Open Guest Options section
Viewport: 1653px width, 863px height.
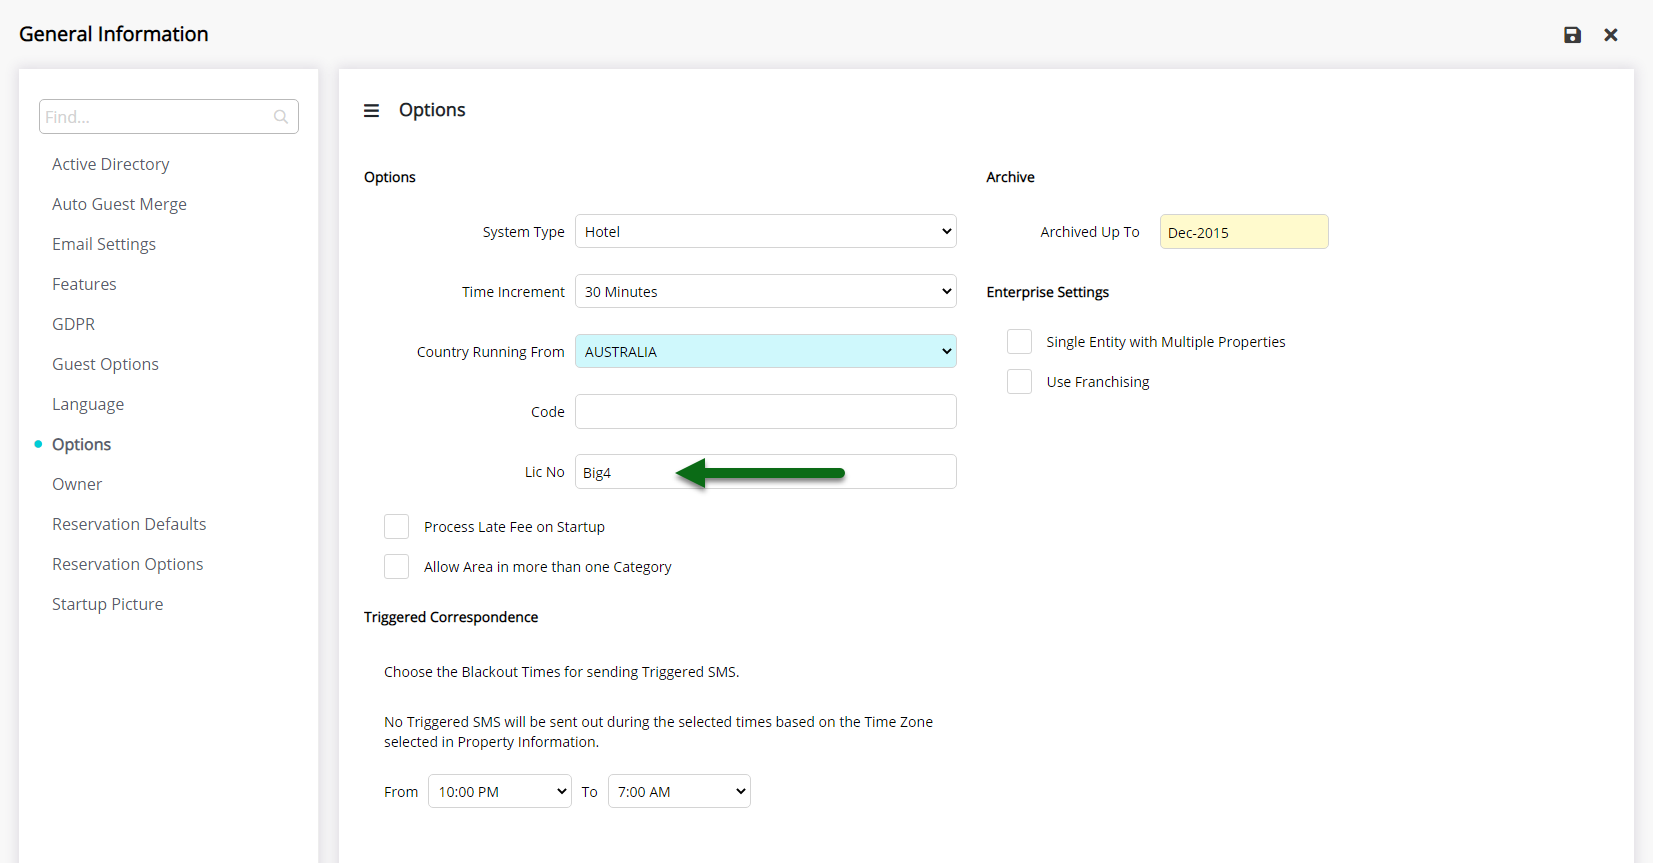106,364
